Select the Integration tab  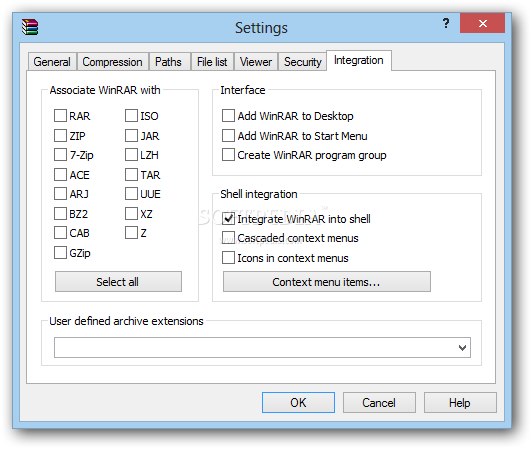pos(359,60)
